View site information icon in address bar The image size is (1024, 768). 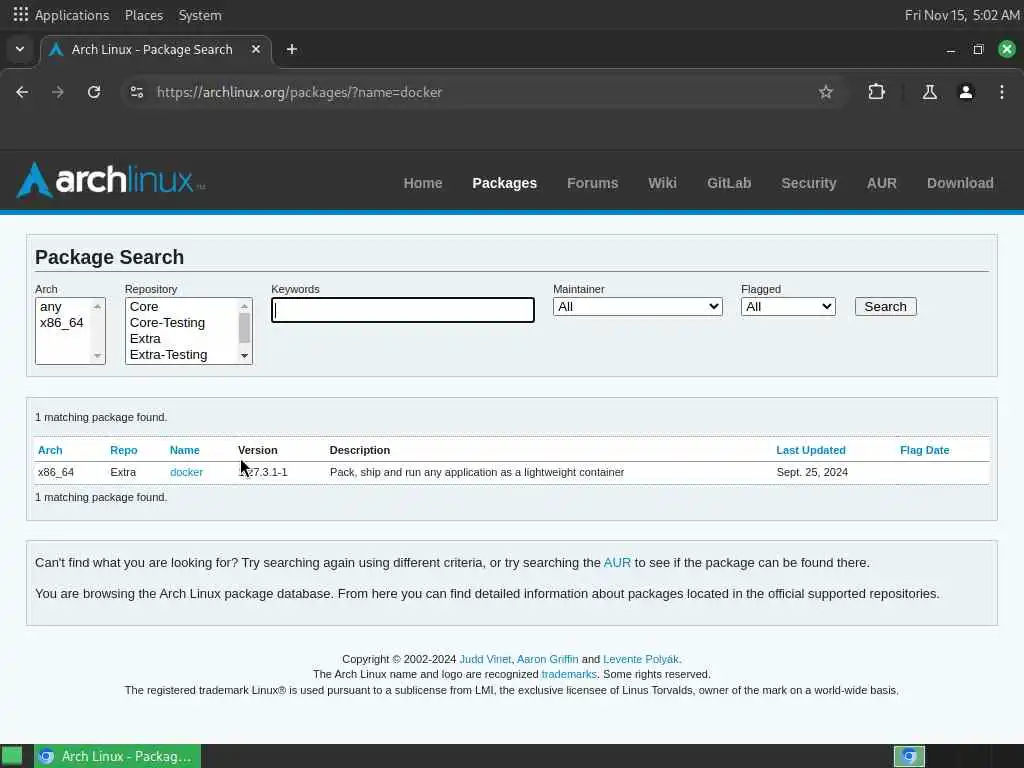[x=136, y=92]
